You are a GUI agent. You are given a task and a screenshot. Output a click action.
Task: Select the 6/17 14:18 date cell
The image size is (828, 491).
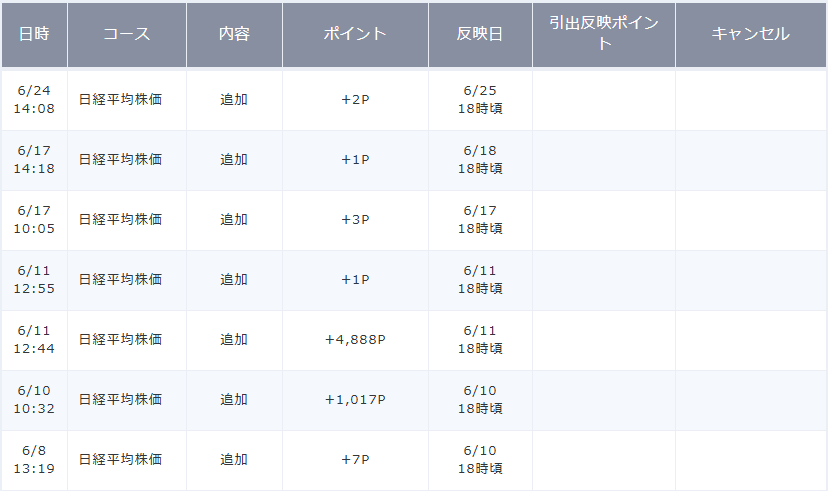point(34,160)
